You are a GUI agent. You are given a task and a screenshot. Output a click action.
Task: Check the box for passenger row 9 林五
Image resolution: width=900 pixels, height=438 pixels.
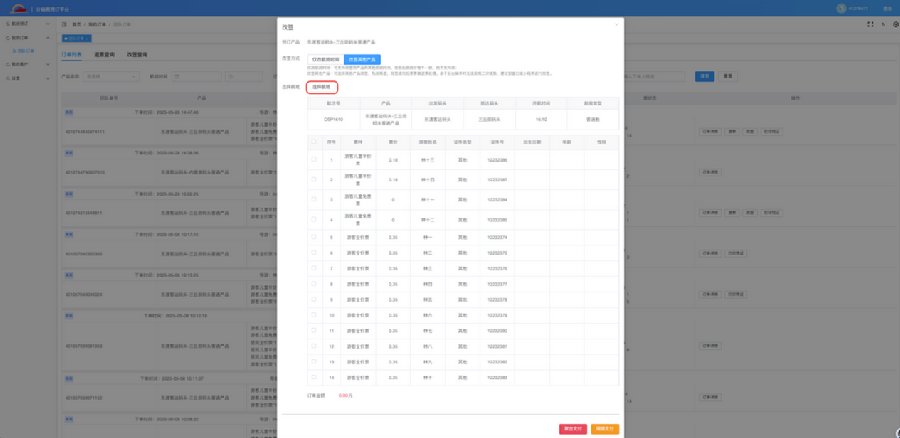313,299
